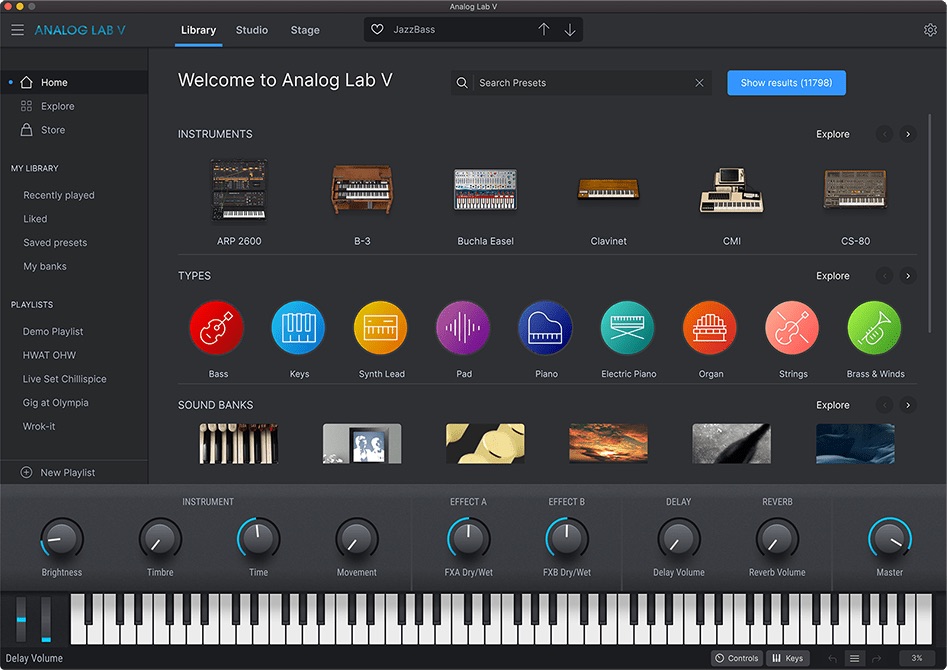Open the sunset sound bank thumbnail
This screenshot has width=947, height=670.
[608, 443]
